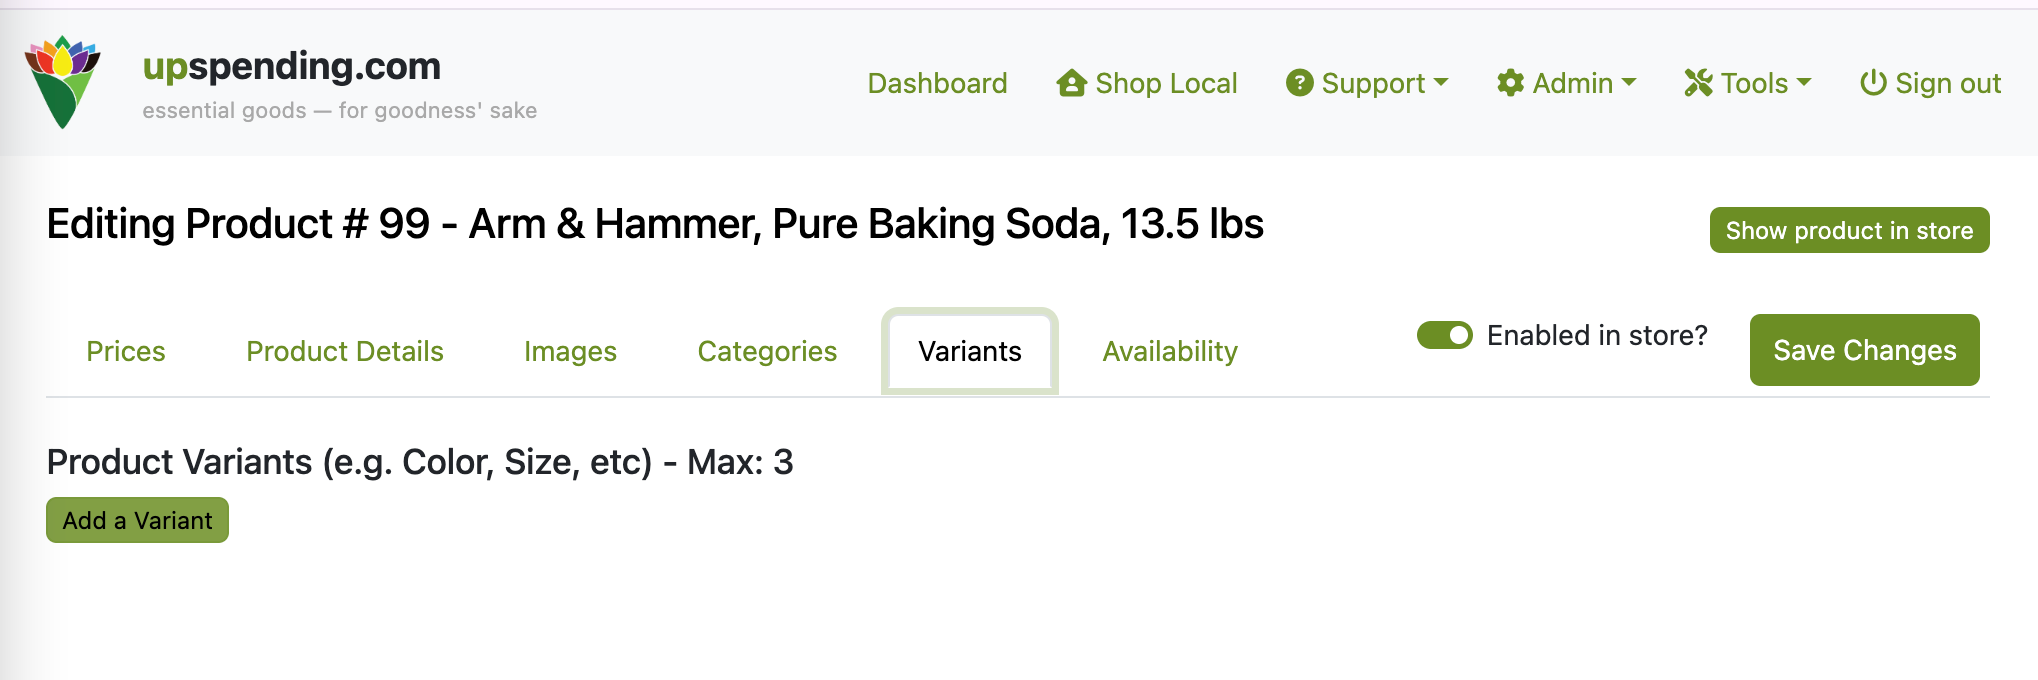Click the Support question mark icon

[x=1299, y=83]
